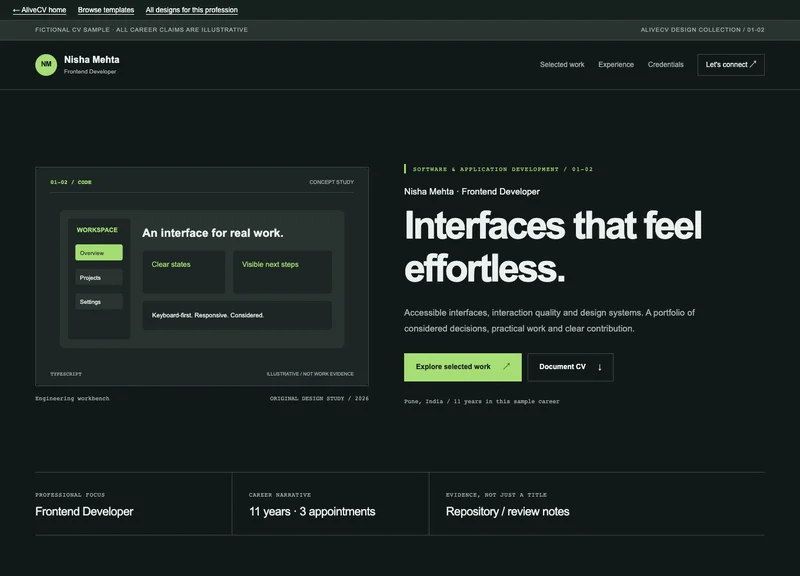800x576 pixels.
Task: Click the 'An interface for real work.' heading
Action: tap(213, 233)
